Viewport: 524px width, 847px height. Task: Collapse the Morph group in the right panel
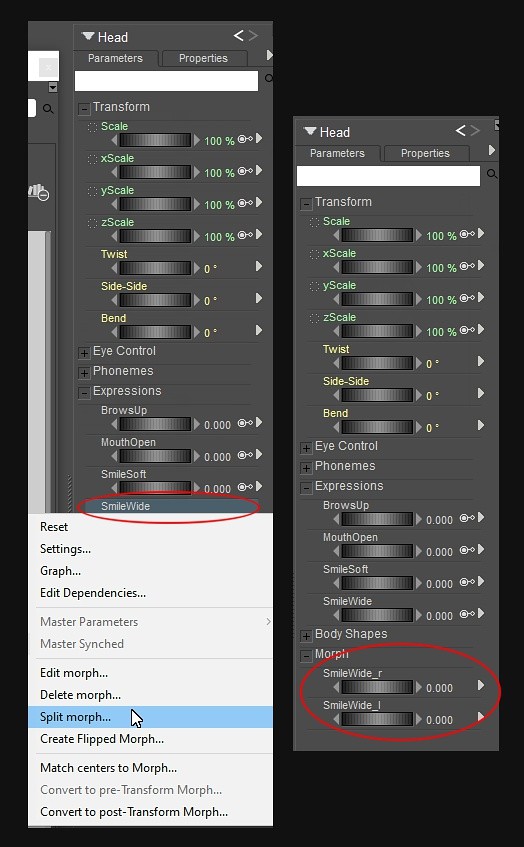click(306, 656)
